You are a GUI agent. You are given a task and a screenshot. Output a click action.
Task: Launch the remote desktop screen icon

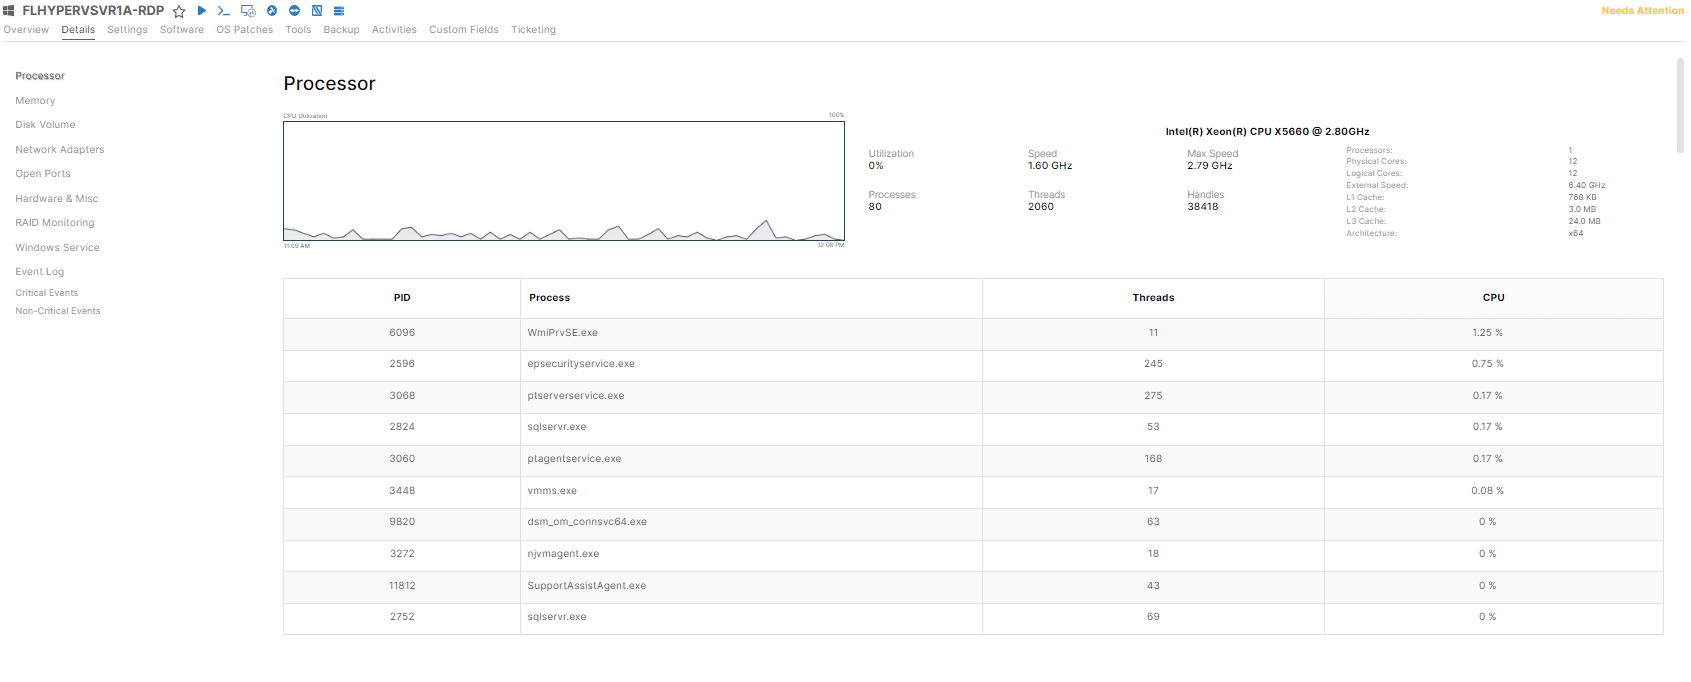pos(248,11)
